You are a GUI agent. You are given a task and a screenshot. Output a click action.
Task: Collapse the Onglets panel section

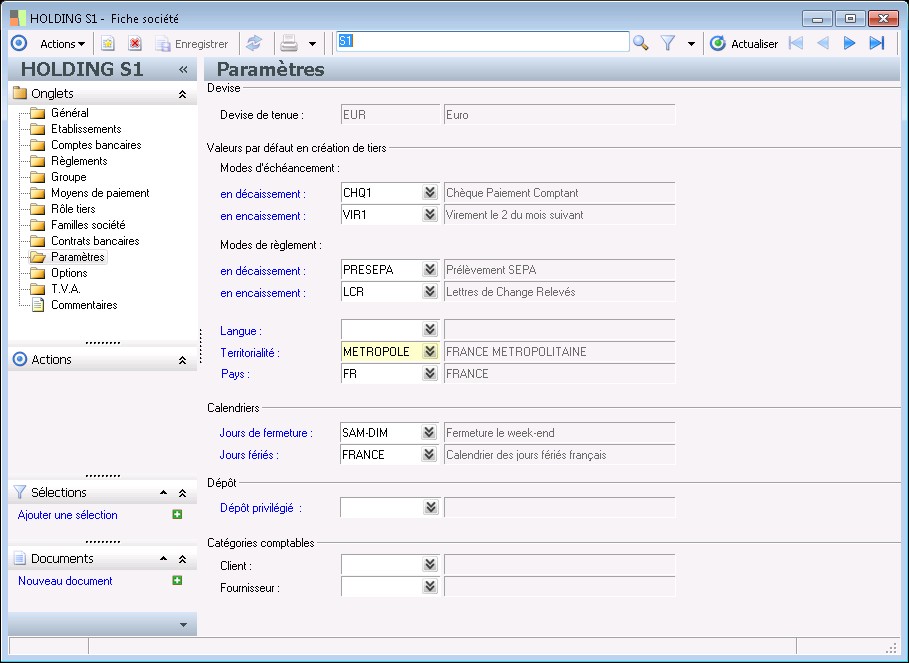pos(182,94)
